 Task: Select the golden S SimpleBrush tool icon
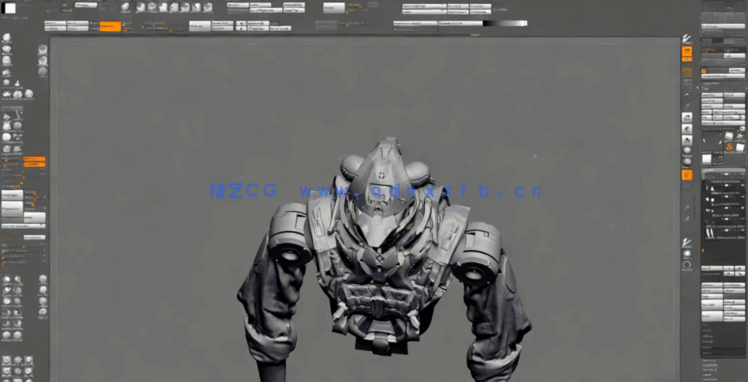coord(728,147)
